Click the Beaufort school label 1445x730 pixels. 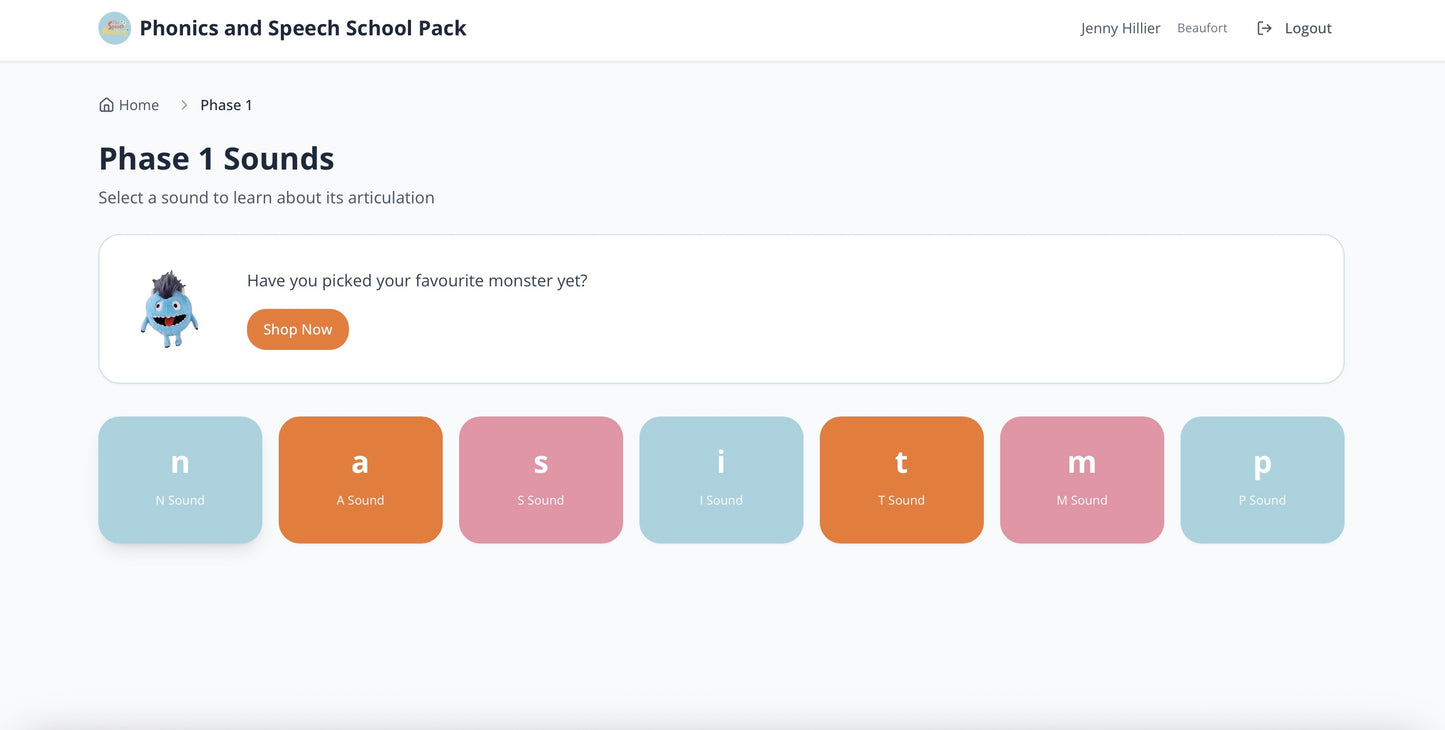coord(1202,28)
